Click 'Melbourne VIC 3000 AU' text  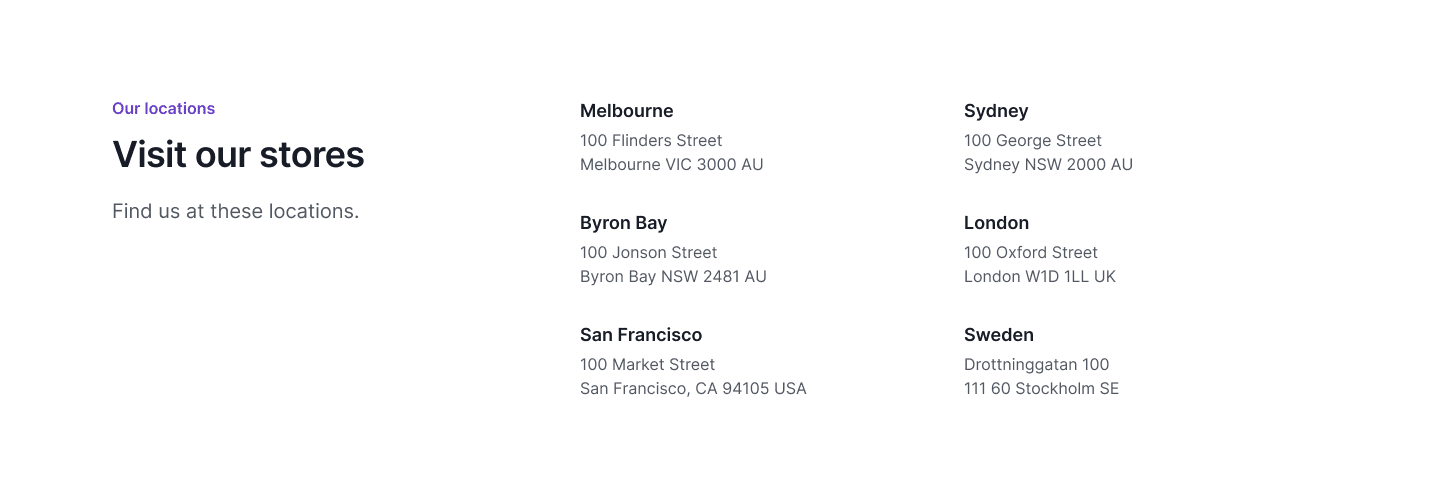click(672, 164)
